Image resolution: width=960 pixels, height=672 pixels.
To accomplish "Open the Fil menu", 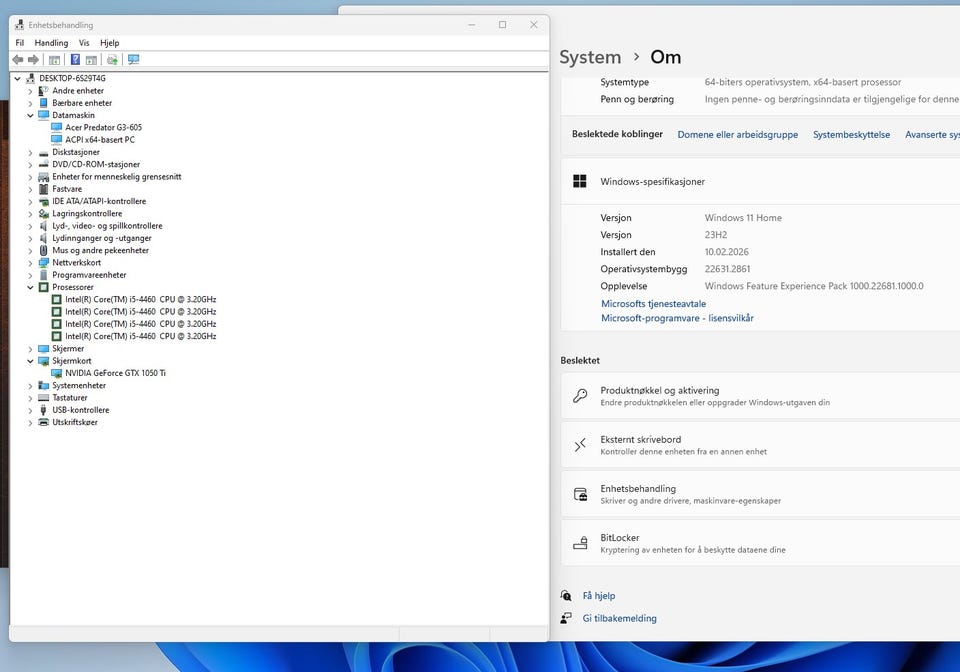I will 20,43.
